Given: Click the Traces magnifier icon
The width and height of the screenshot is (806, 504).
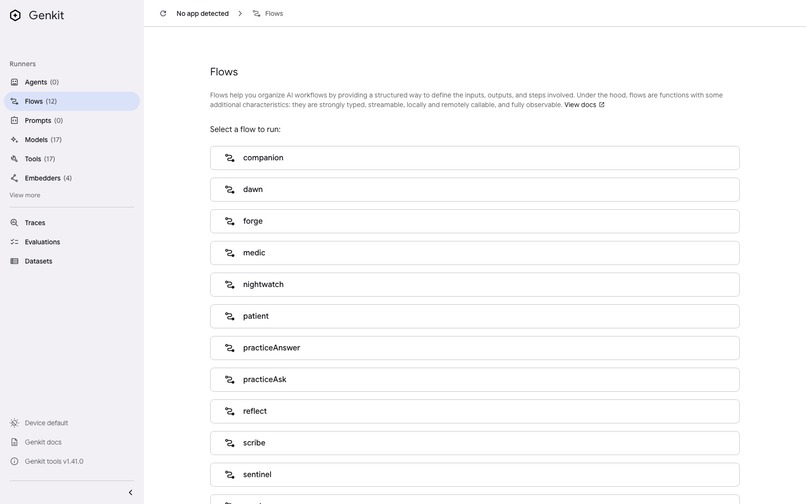Looking at the screenshot, I should point(14,223).
